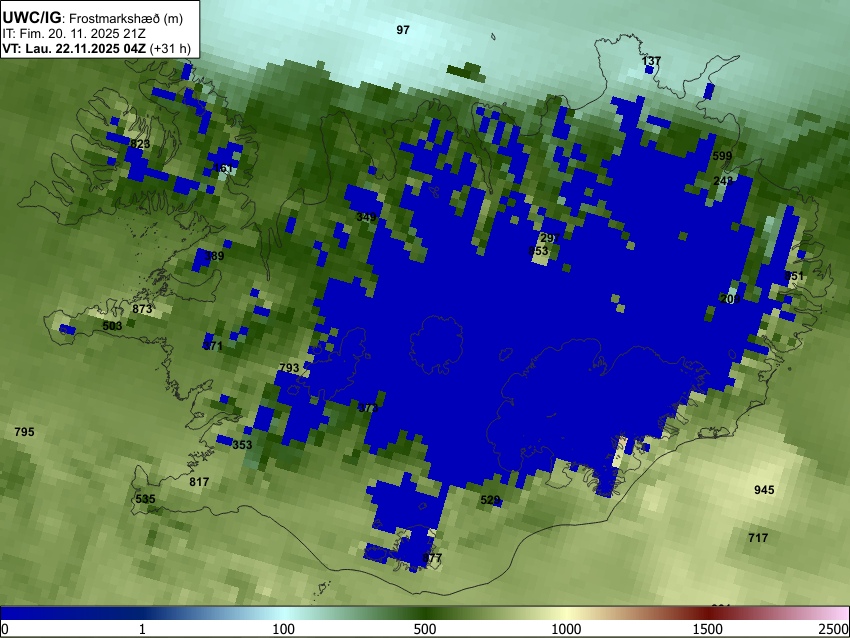This screenshot has width=850, height=638.
Task: Select the map value 297
Action: point(550,238)
